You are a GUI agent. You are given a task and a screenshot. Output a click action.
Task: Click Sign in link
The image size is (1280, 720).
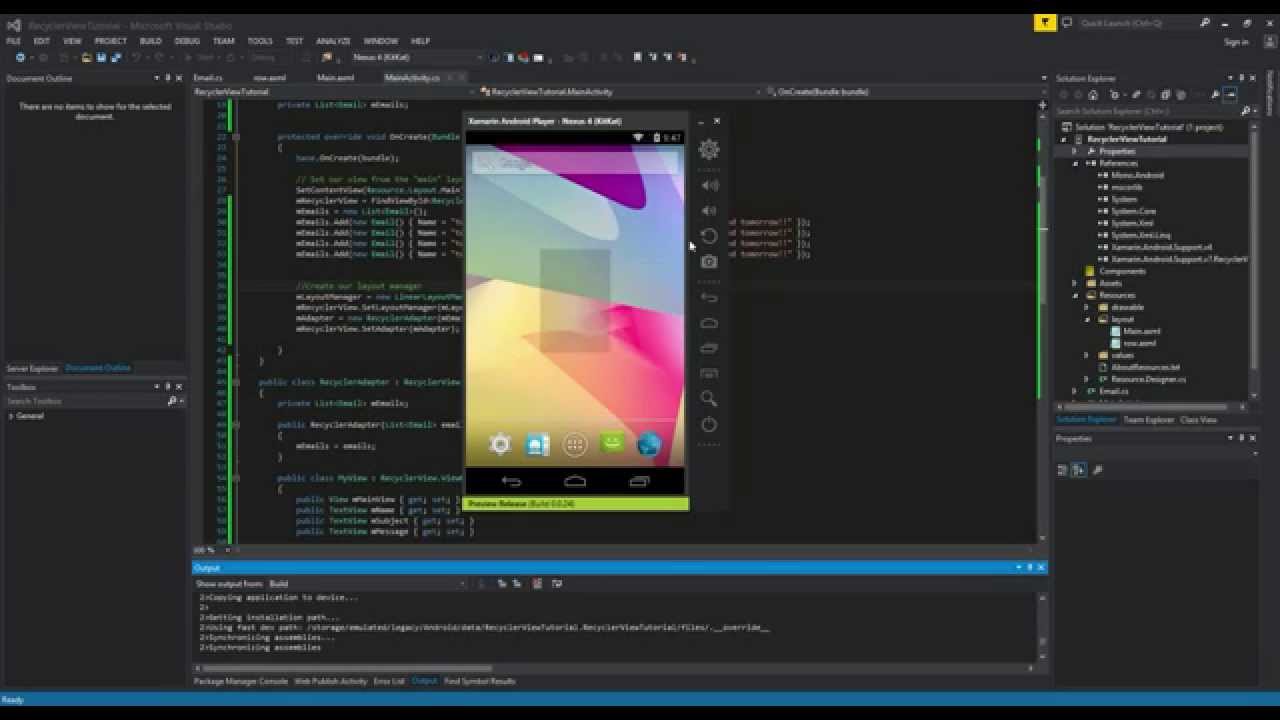pos(1236,42)
